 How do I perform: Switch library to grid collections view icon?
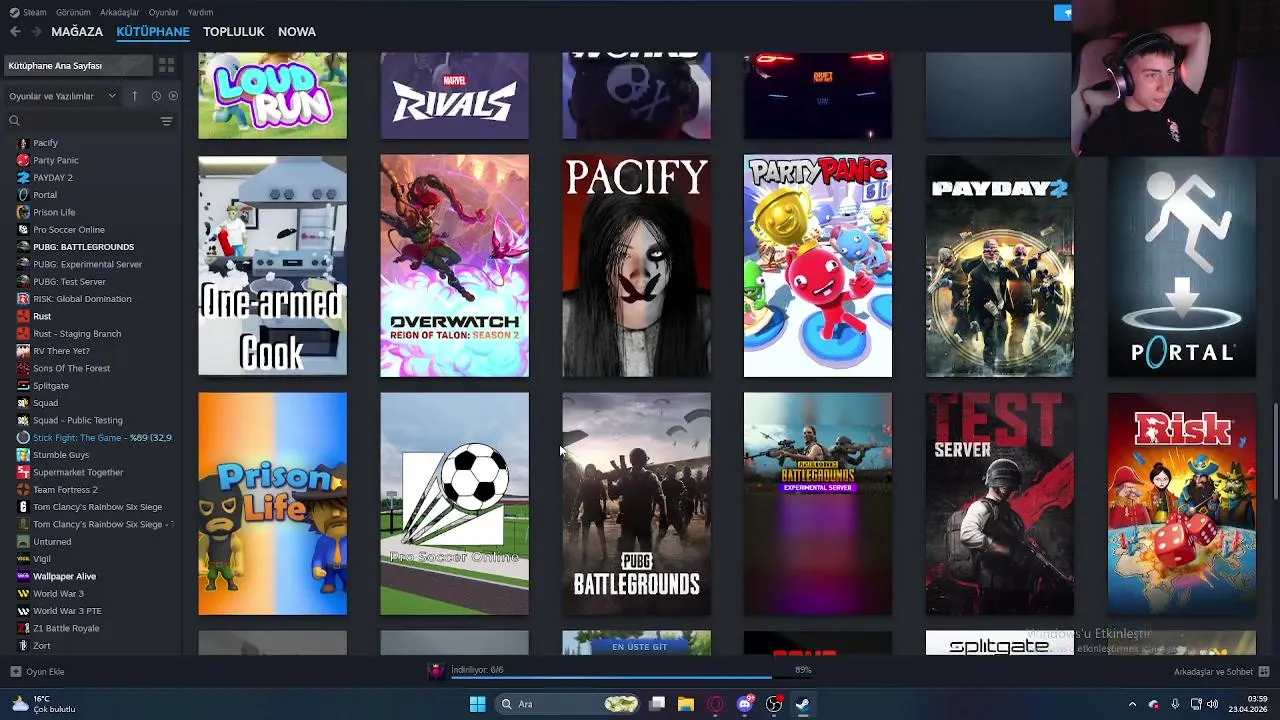pyautogui.click(x=166, y=65)
